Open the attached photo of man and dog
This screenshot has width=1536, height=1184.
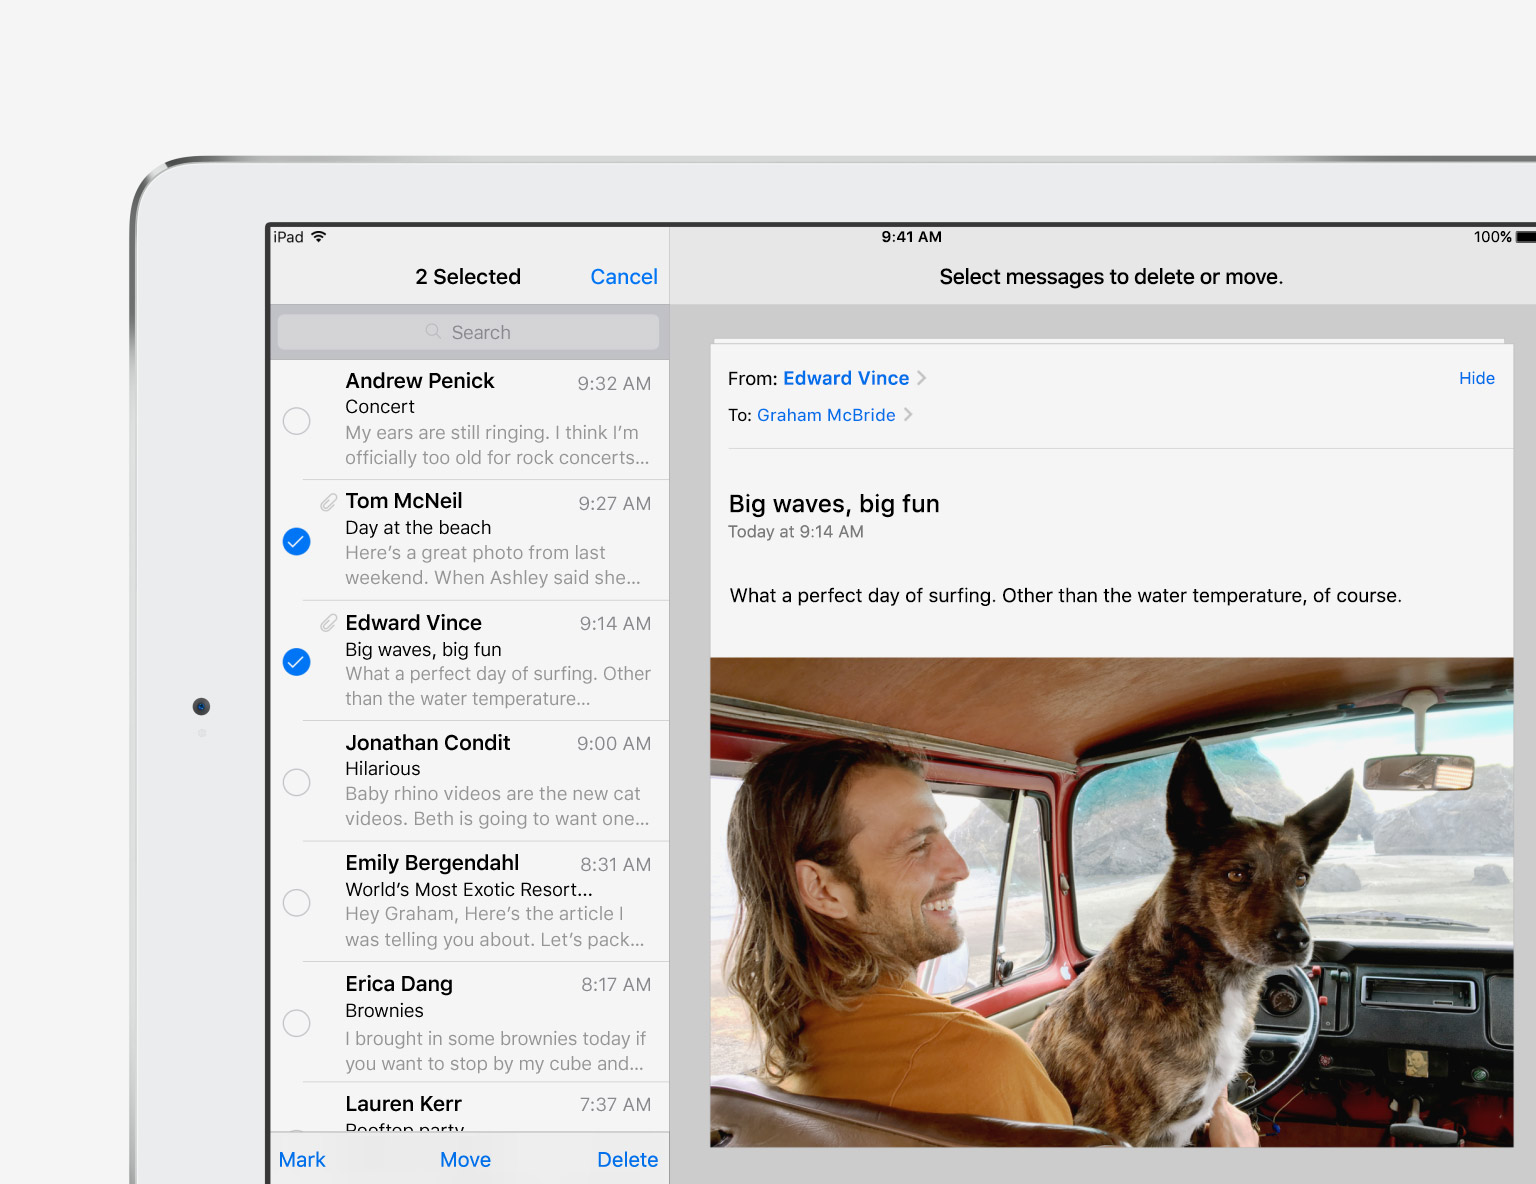(x=1111, y=901)
